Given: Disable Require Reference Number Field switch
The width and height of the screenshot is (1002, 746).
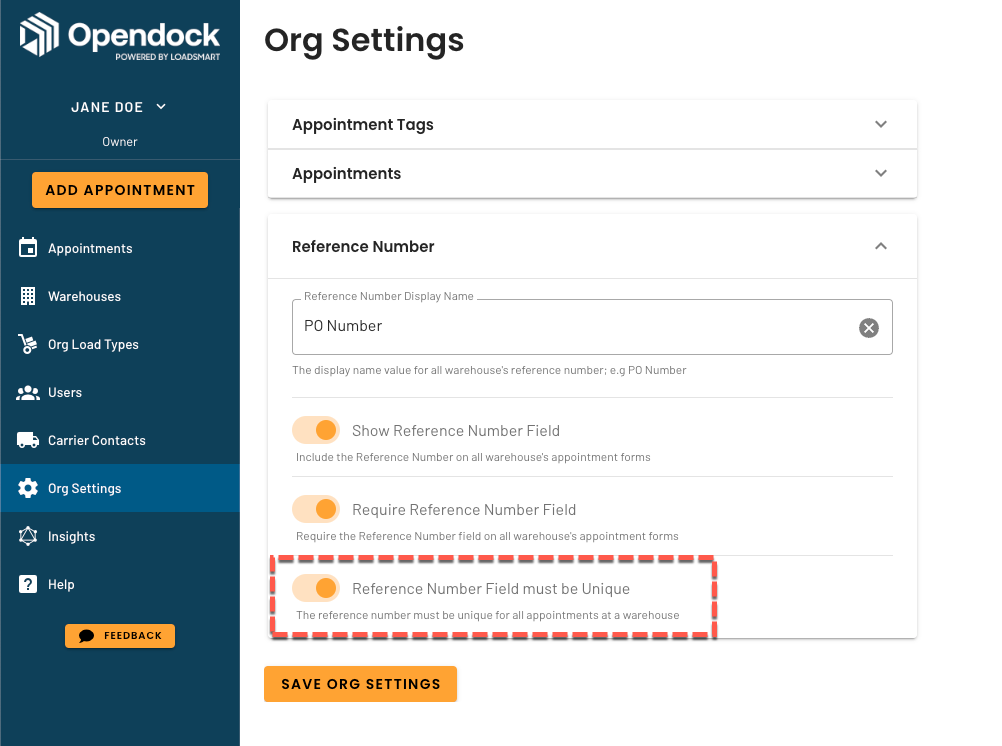Looking at the screenshot, I should tap(316, 509).
